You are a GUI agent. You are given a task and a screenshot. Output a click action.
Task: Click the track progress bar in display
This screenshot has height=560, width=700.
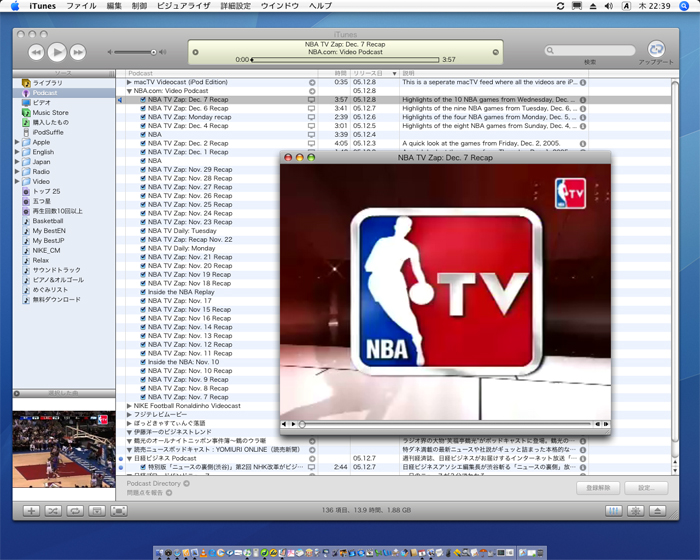pyautogui.click(x=345, y=59)
